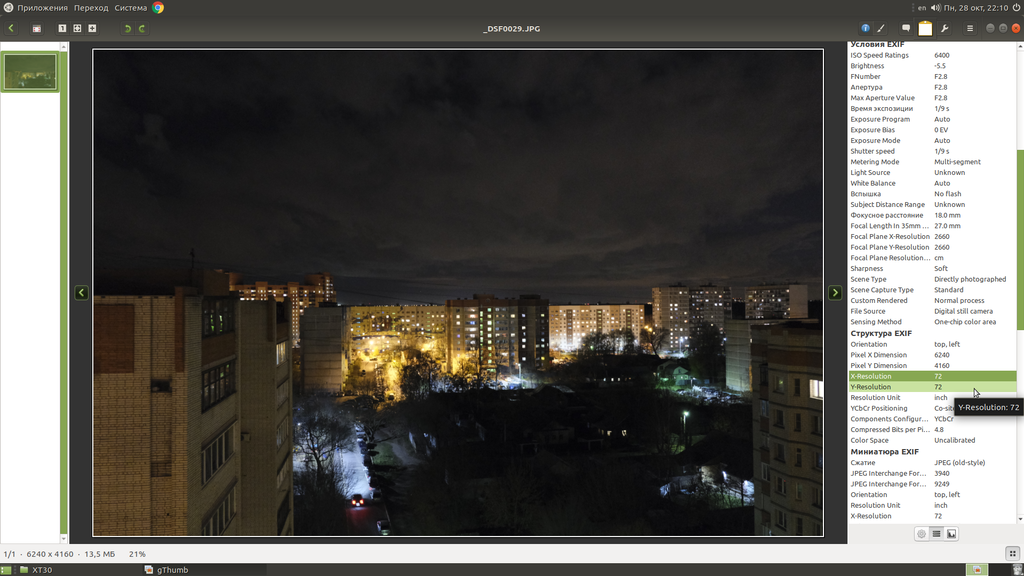Launch Google Chrome from top panel
This screenshot has width=1024, height=576.
click(158, 8)
